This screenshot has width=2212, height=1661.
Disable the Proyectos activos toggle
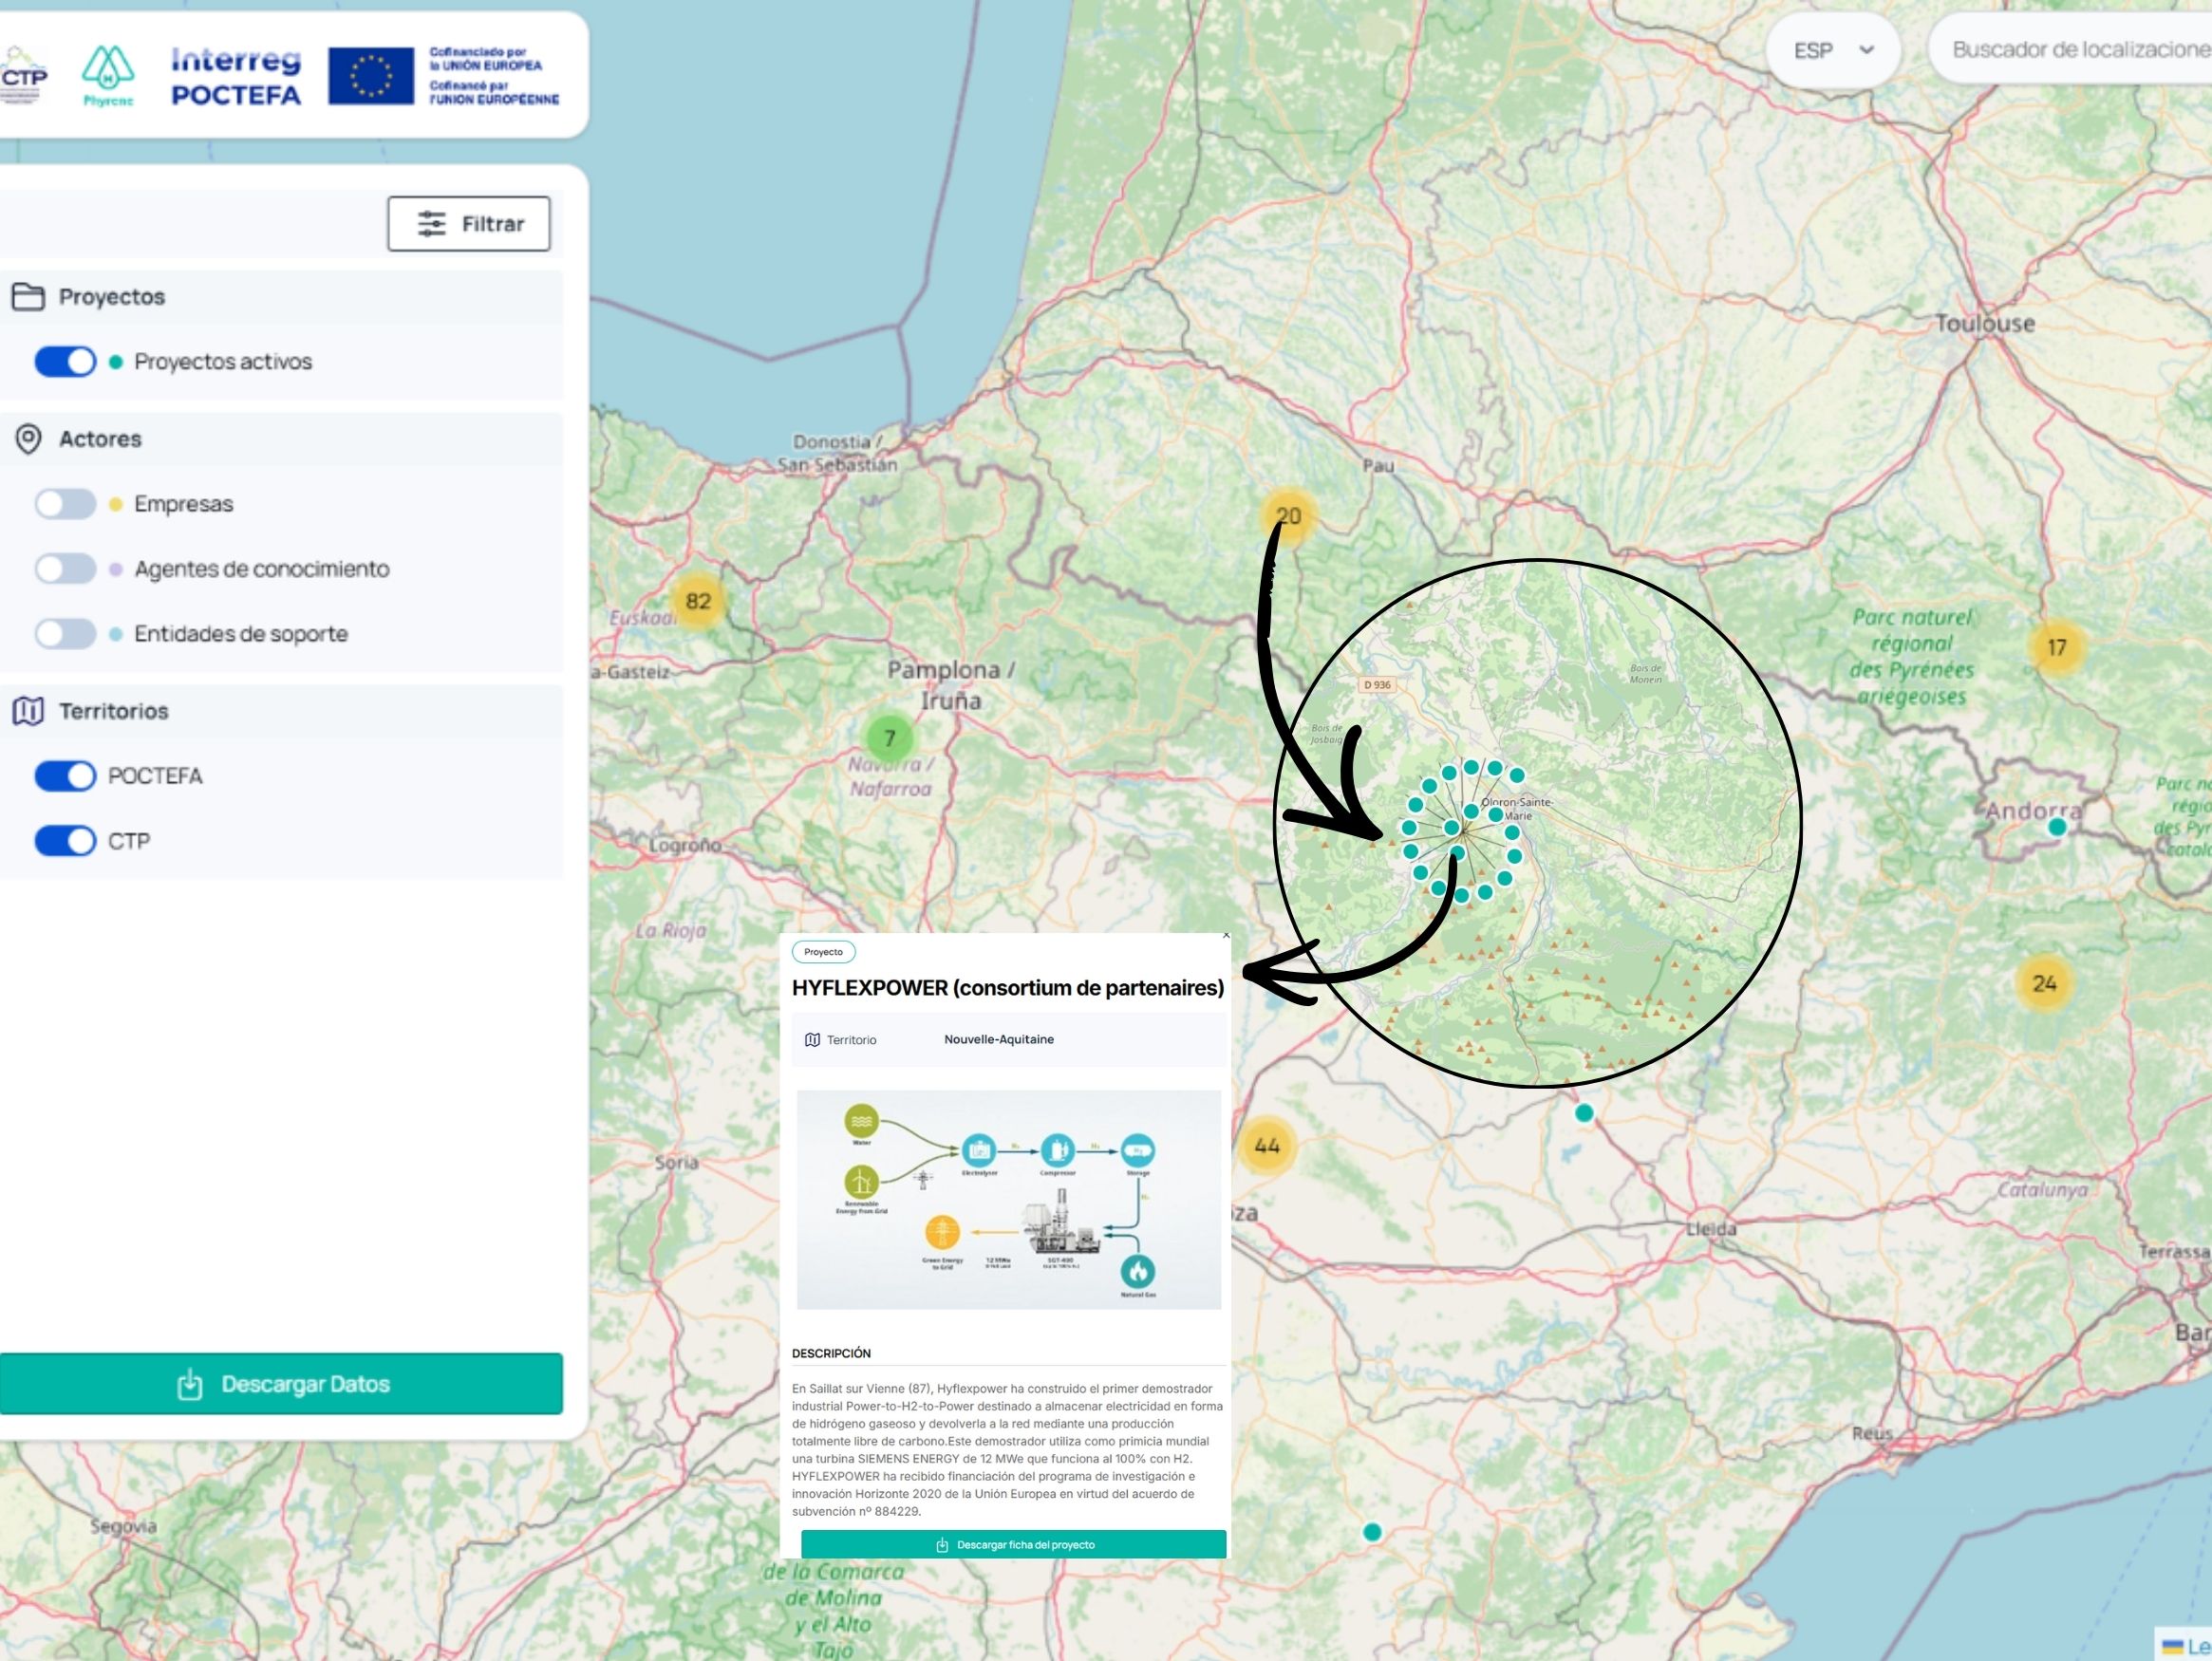coord(66,362)
